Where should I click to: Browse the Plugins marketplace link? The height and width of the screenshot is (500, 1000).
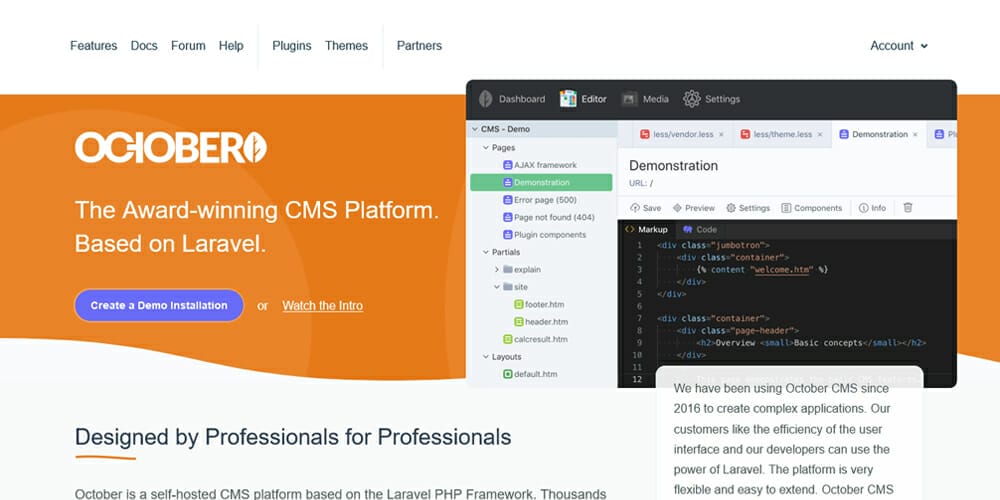(291, 46)
